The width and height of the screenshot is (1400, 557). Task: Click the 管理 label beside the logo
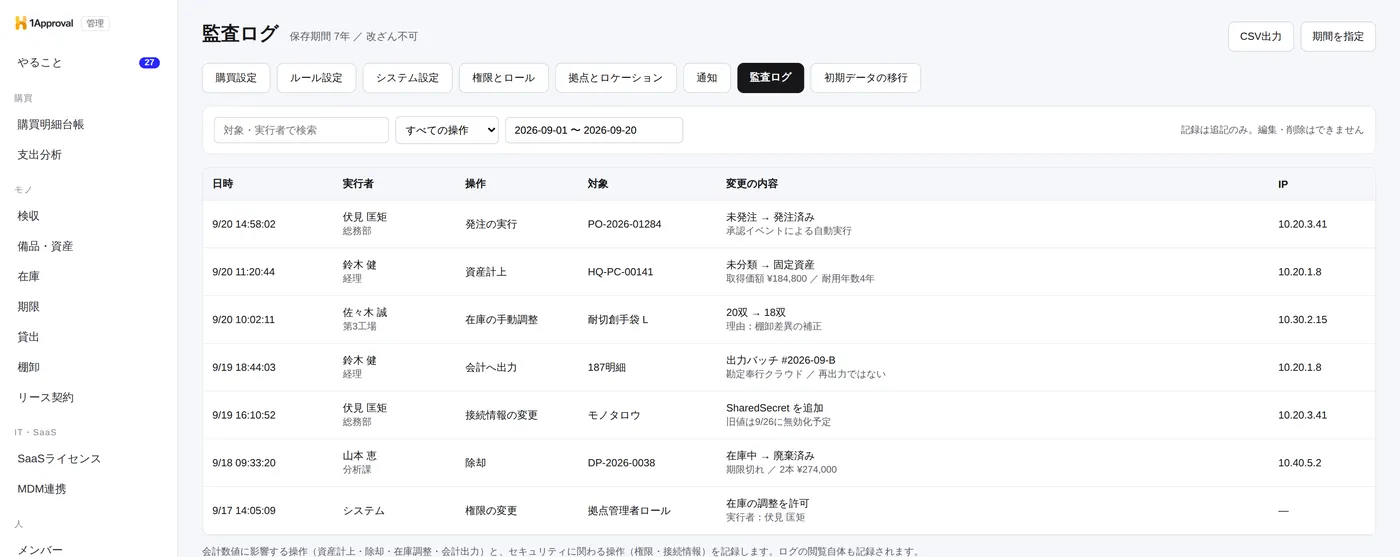pos(95,23)
